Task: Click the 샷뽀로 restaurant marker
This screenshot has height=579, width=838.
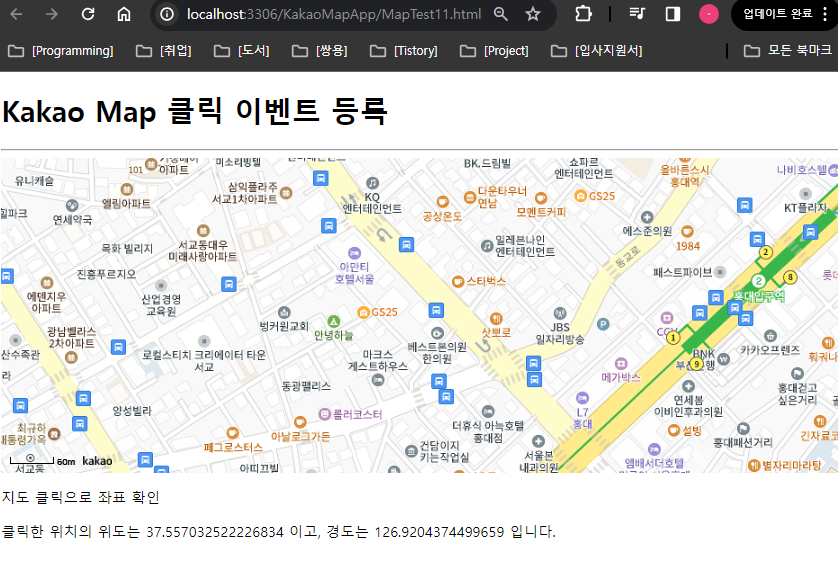Action: coord(496,319)
